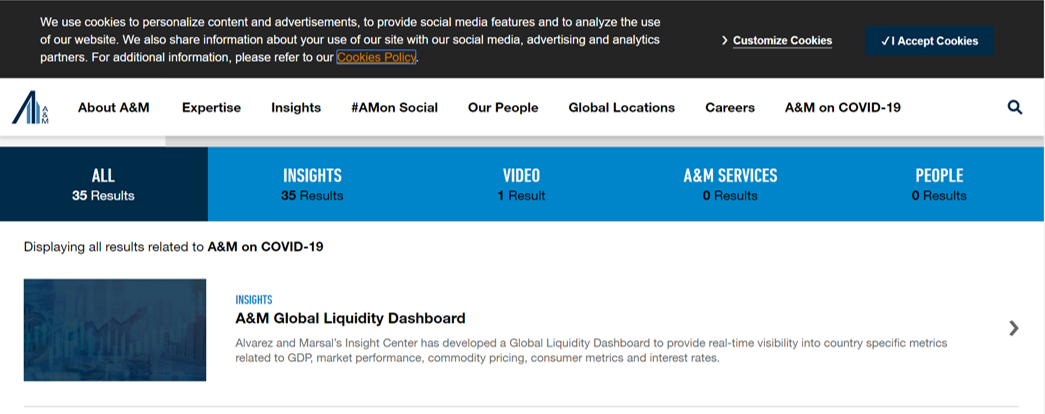The image size is (1045, 414).
Task: Switch to the ALL results tab
Action: (x=103, y=184)
